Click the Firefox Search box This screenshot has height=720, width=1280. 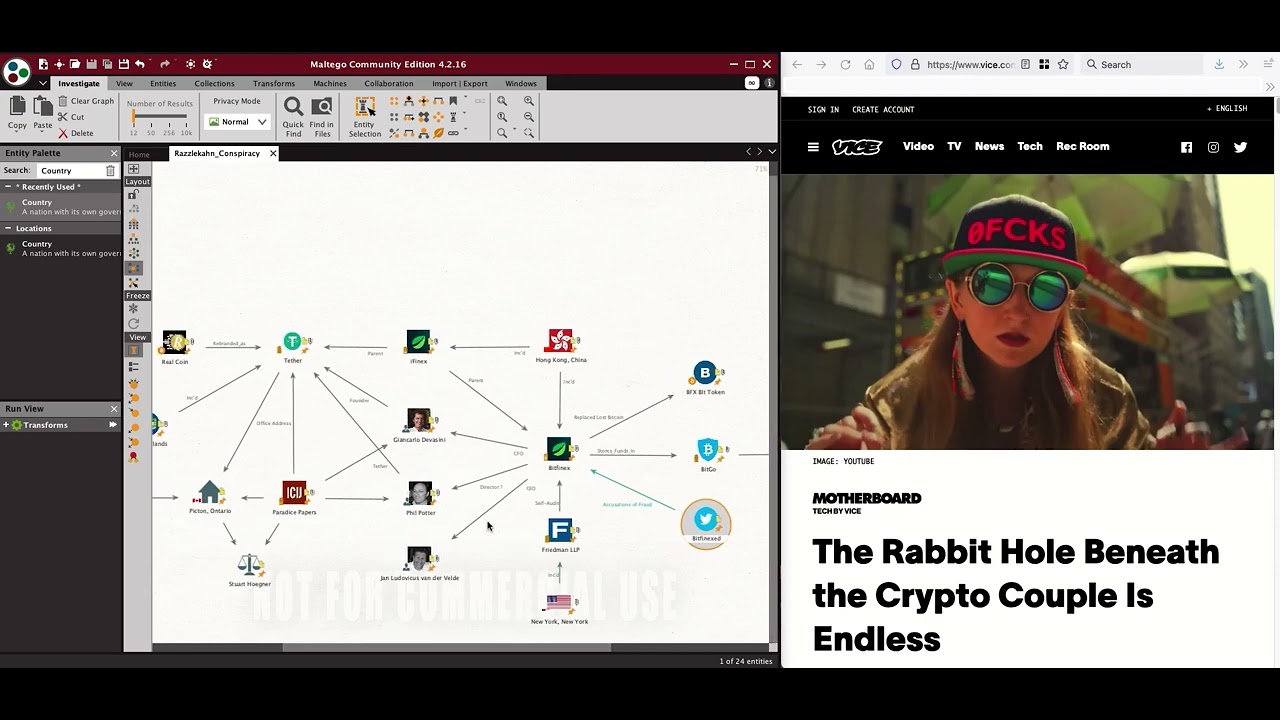pos(1143,64)
